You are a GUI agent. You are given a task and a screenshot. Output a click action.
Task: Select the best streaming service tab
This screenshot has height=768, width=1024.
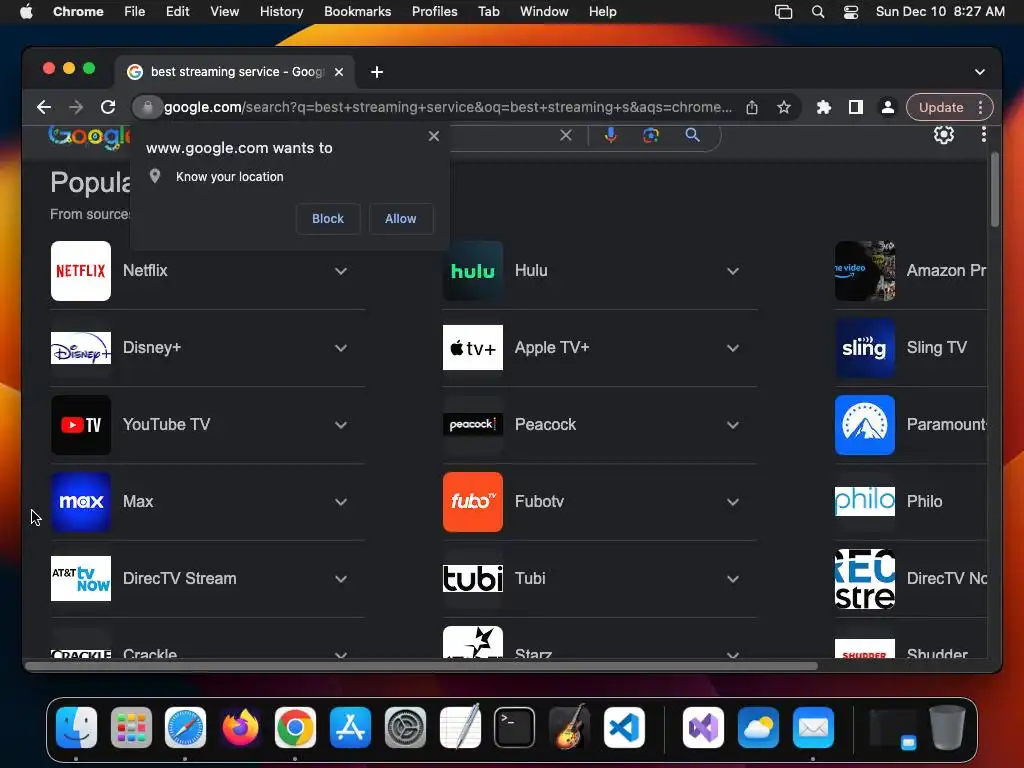(236, 72)
